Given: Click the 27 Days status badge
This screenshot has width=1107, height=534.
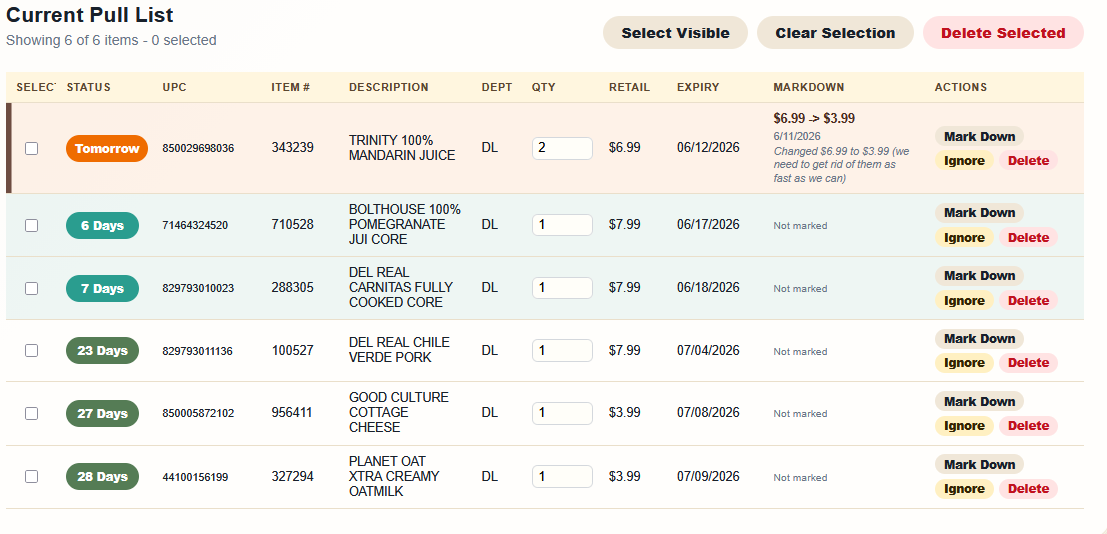Looking at the screenshot, I should 102,413.
